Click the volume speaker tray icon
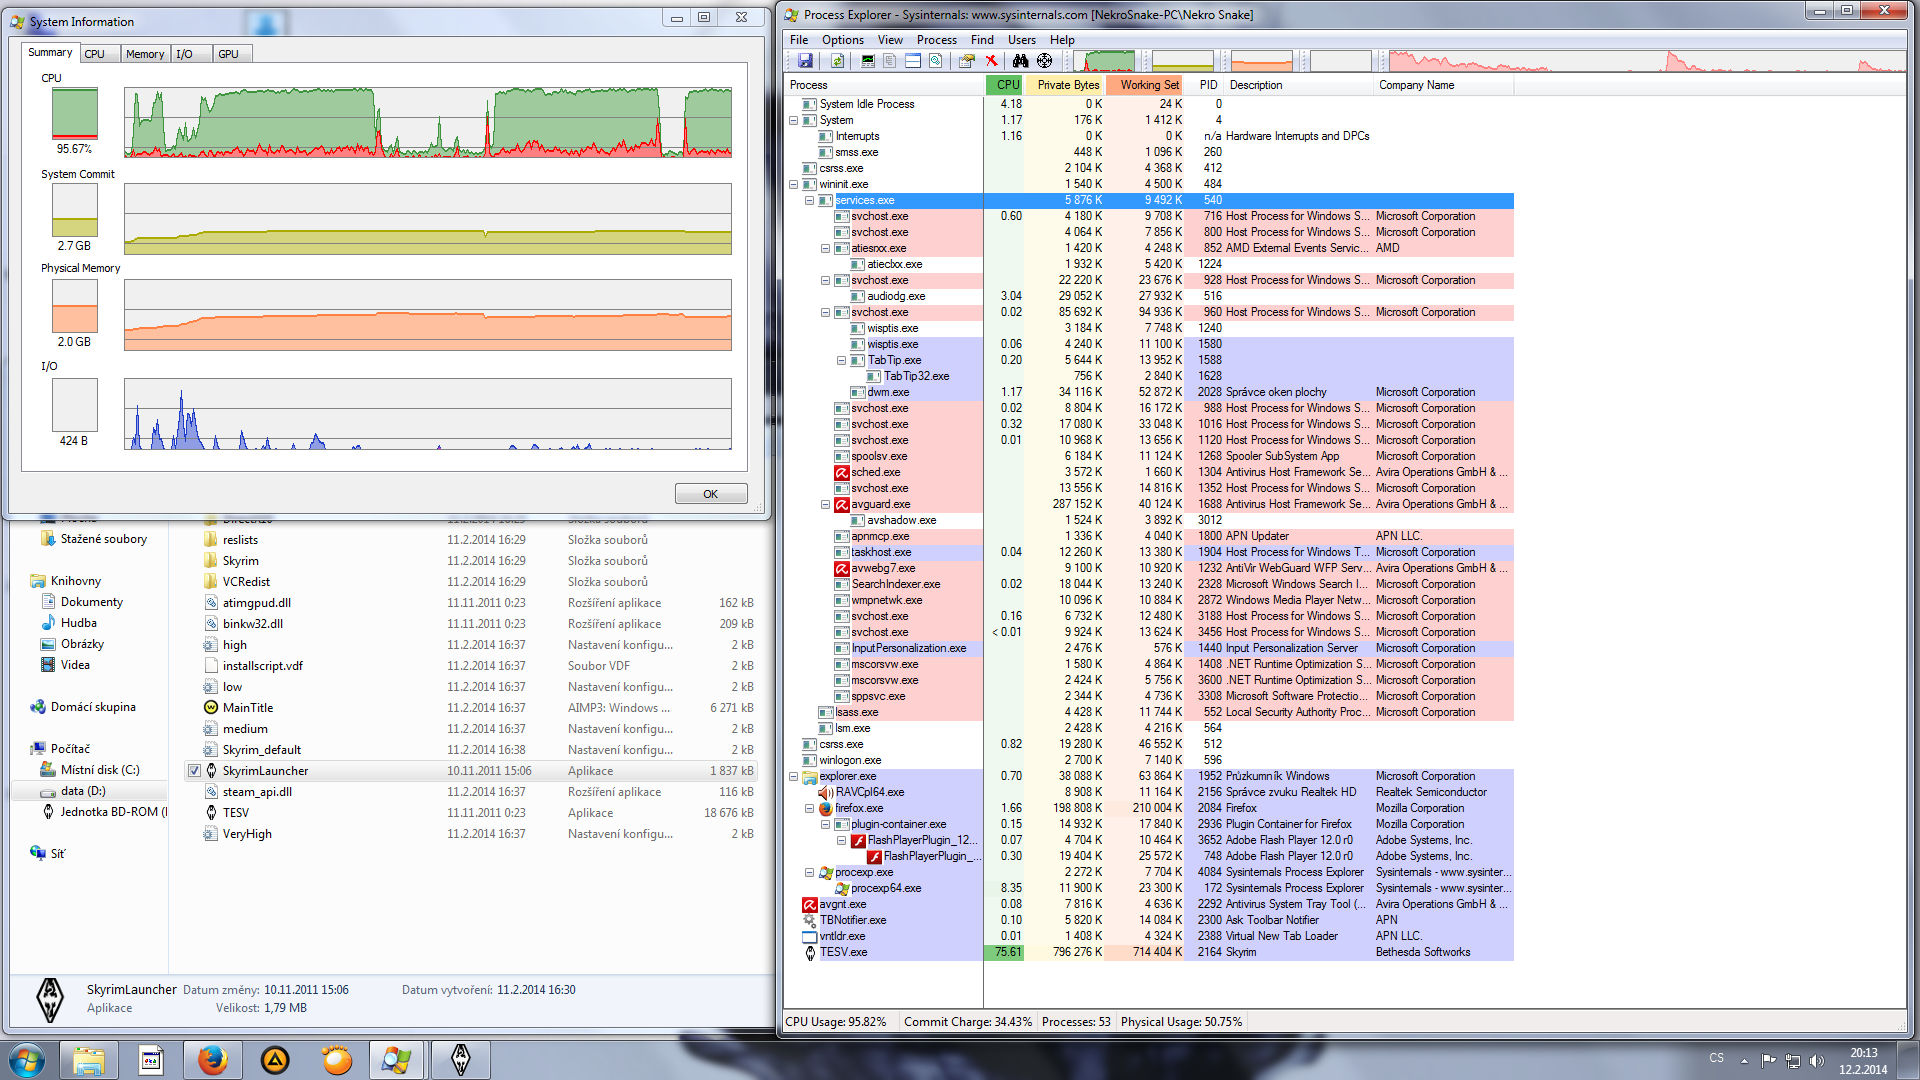The image size is (1920, 1080). (x=1817, y=1061)
